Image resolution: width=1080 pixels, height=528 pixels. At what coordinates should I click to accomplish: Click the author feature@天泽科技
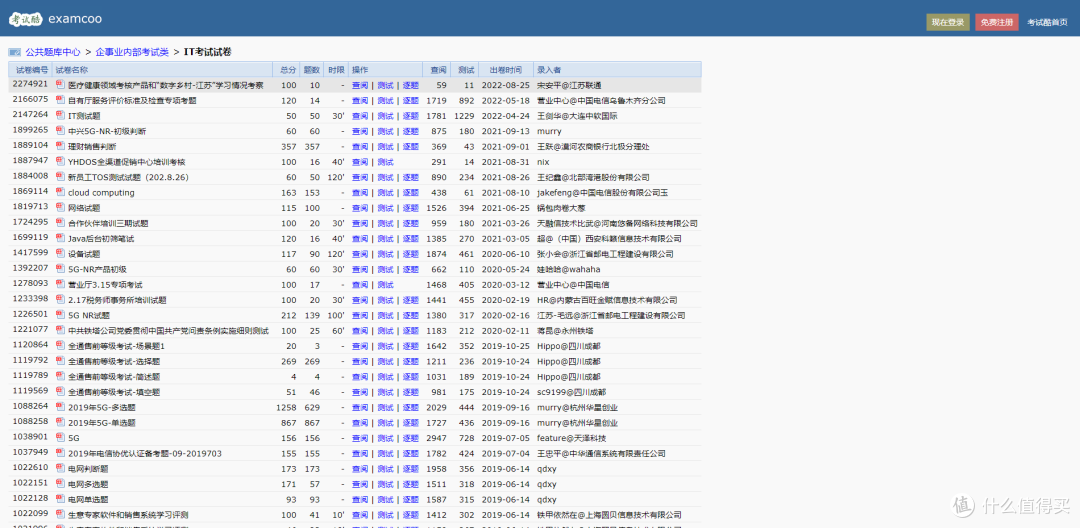pos(572,438)
